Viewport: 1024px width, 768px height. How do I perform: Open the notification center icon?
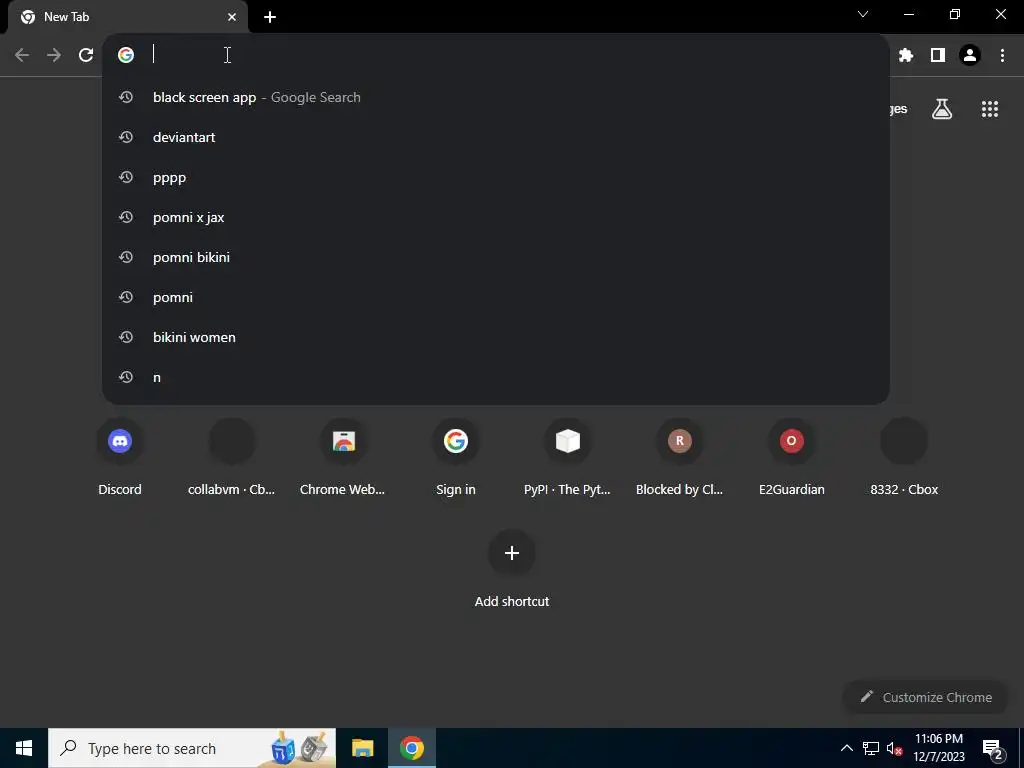(993, 749)
